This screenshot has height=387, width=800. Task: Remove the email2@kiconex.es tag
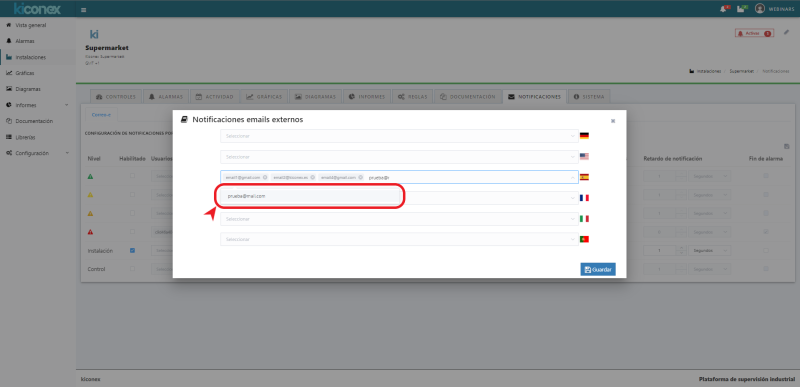[x=312, y=177]
